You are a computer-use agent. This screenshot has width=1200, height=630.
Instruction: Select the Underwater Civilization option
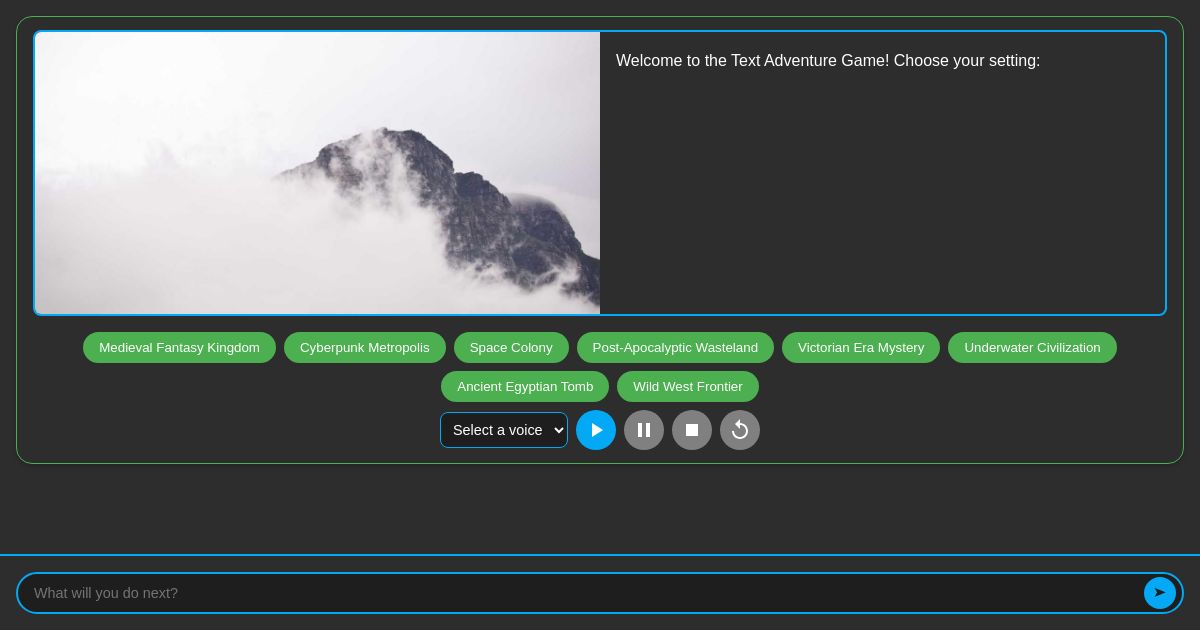click(x=1032, y=347)
